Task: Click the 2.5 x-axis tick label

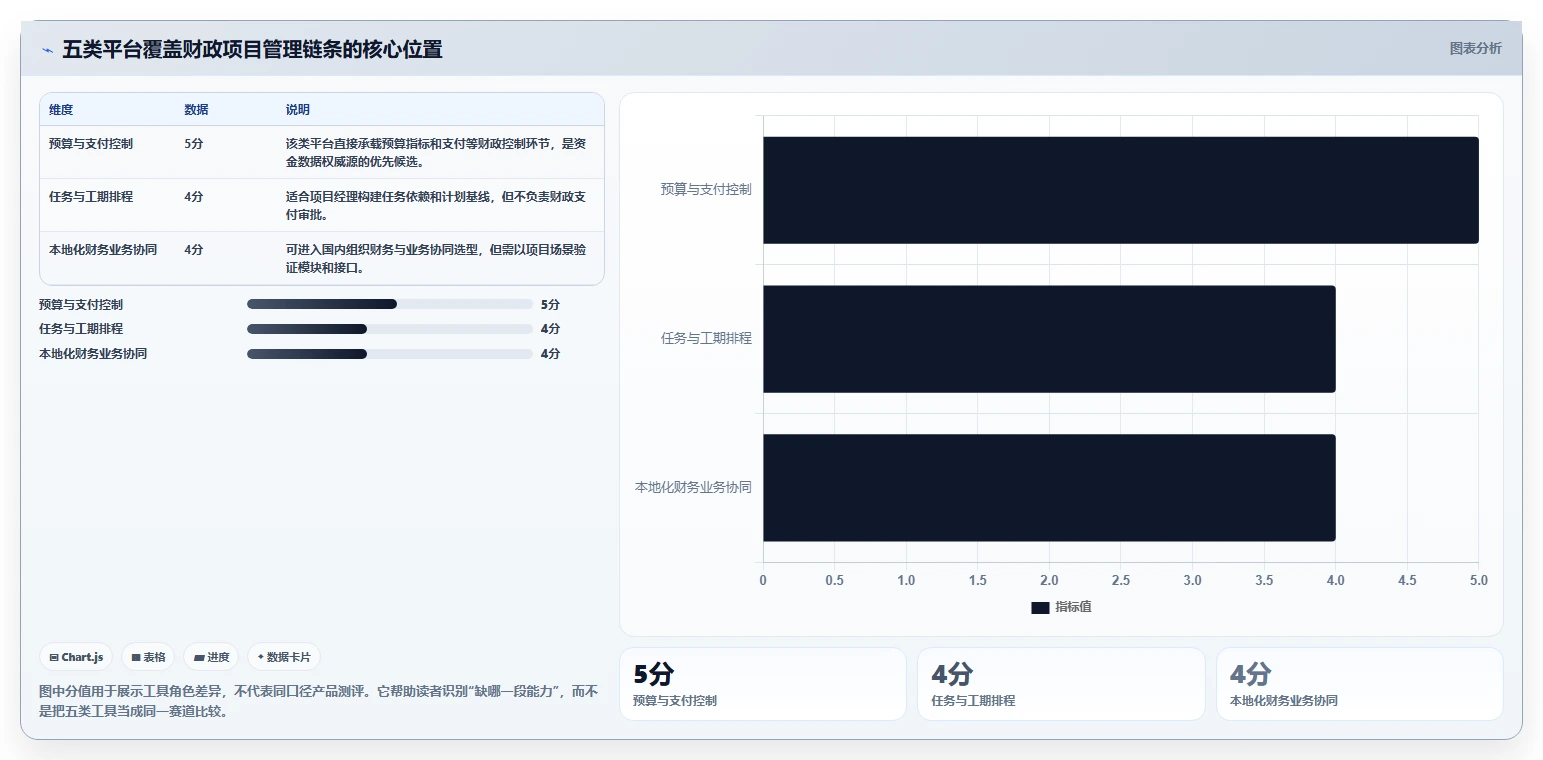Action: (1120, 581)
